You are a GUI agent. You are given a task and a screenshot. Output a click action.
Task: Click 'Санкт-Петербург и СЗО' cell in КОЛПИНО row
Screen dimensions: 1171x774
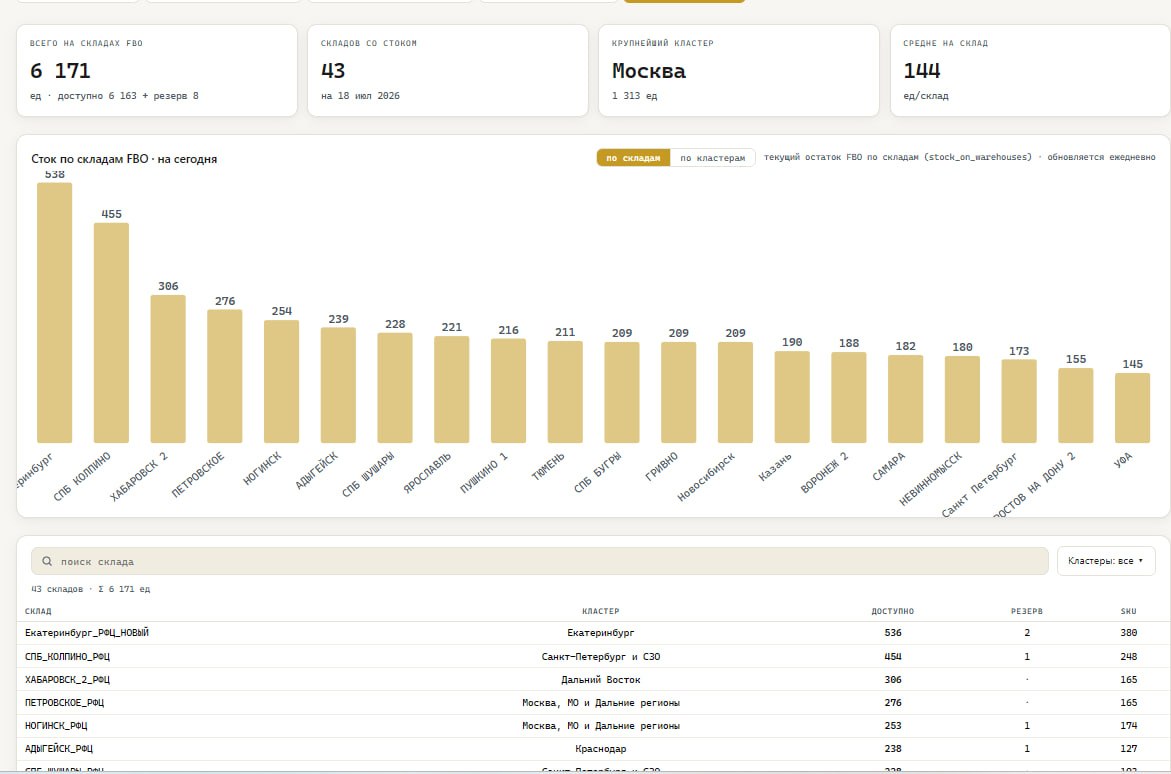[600, 657]
